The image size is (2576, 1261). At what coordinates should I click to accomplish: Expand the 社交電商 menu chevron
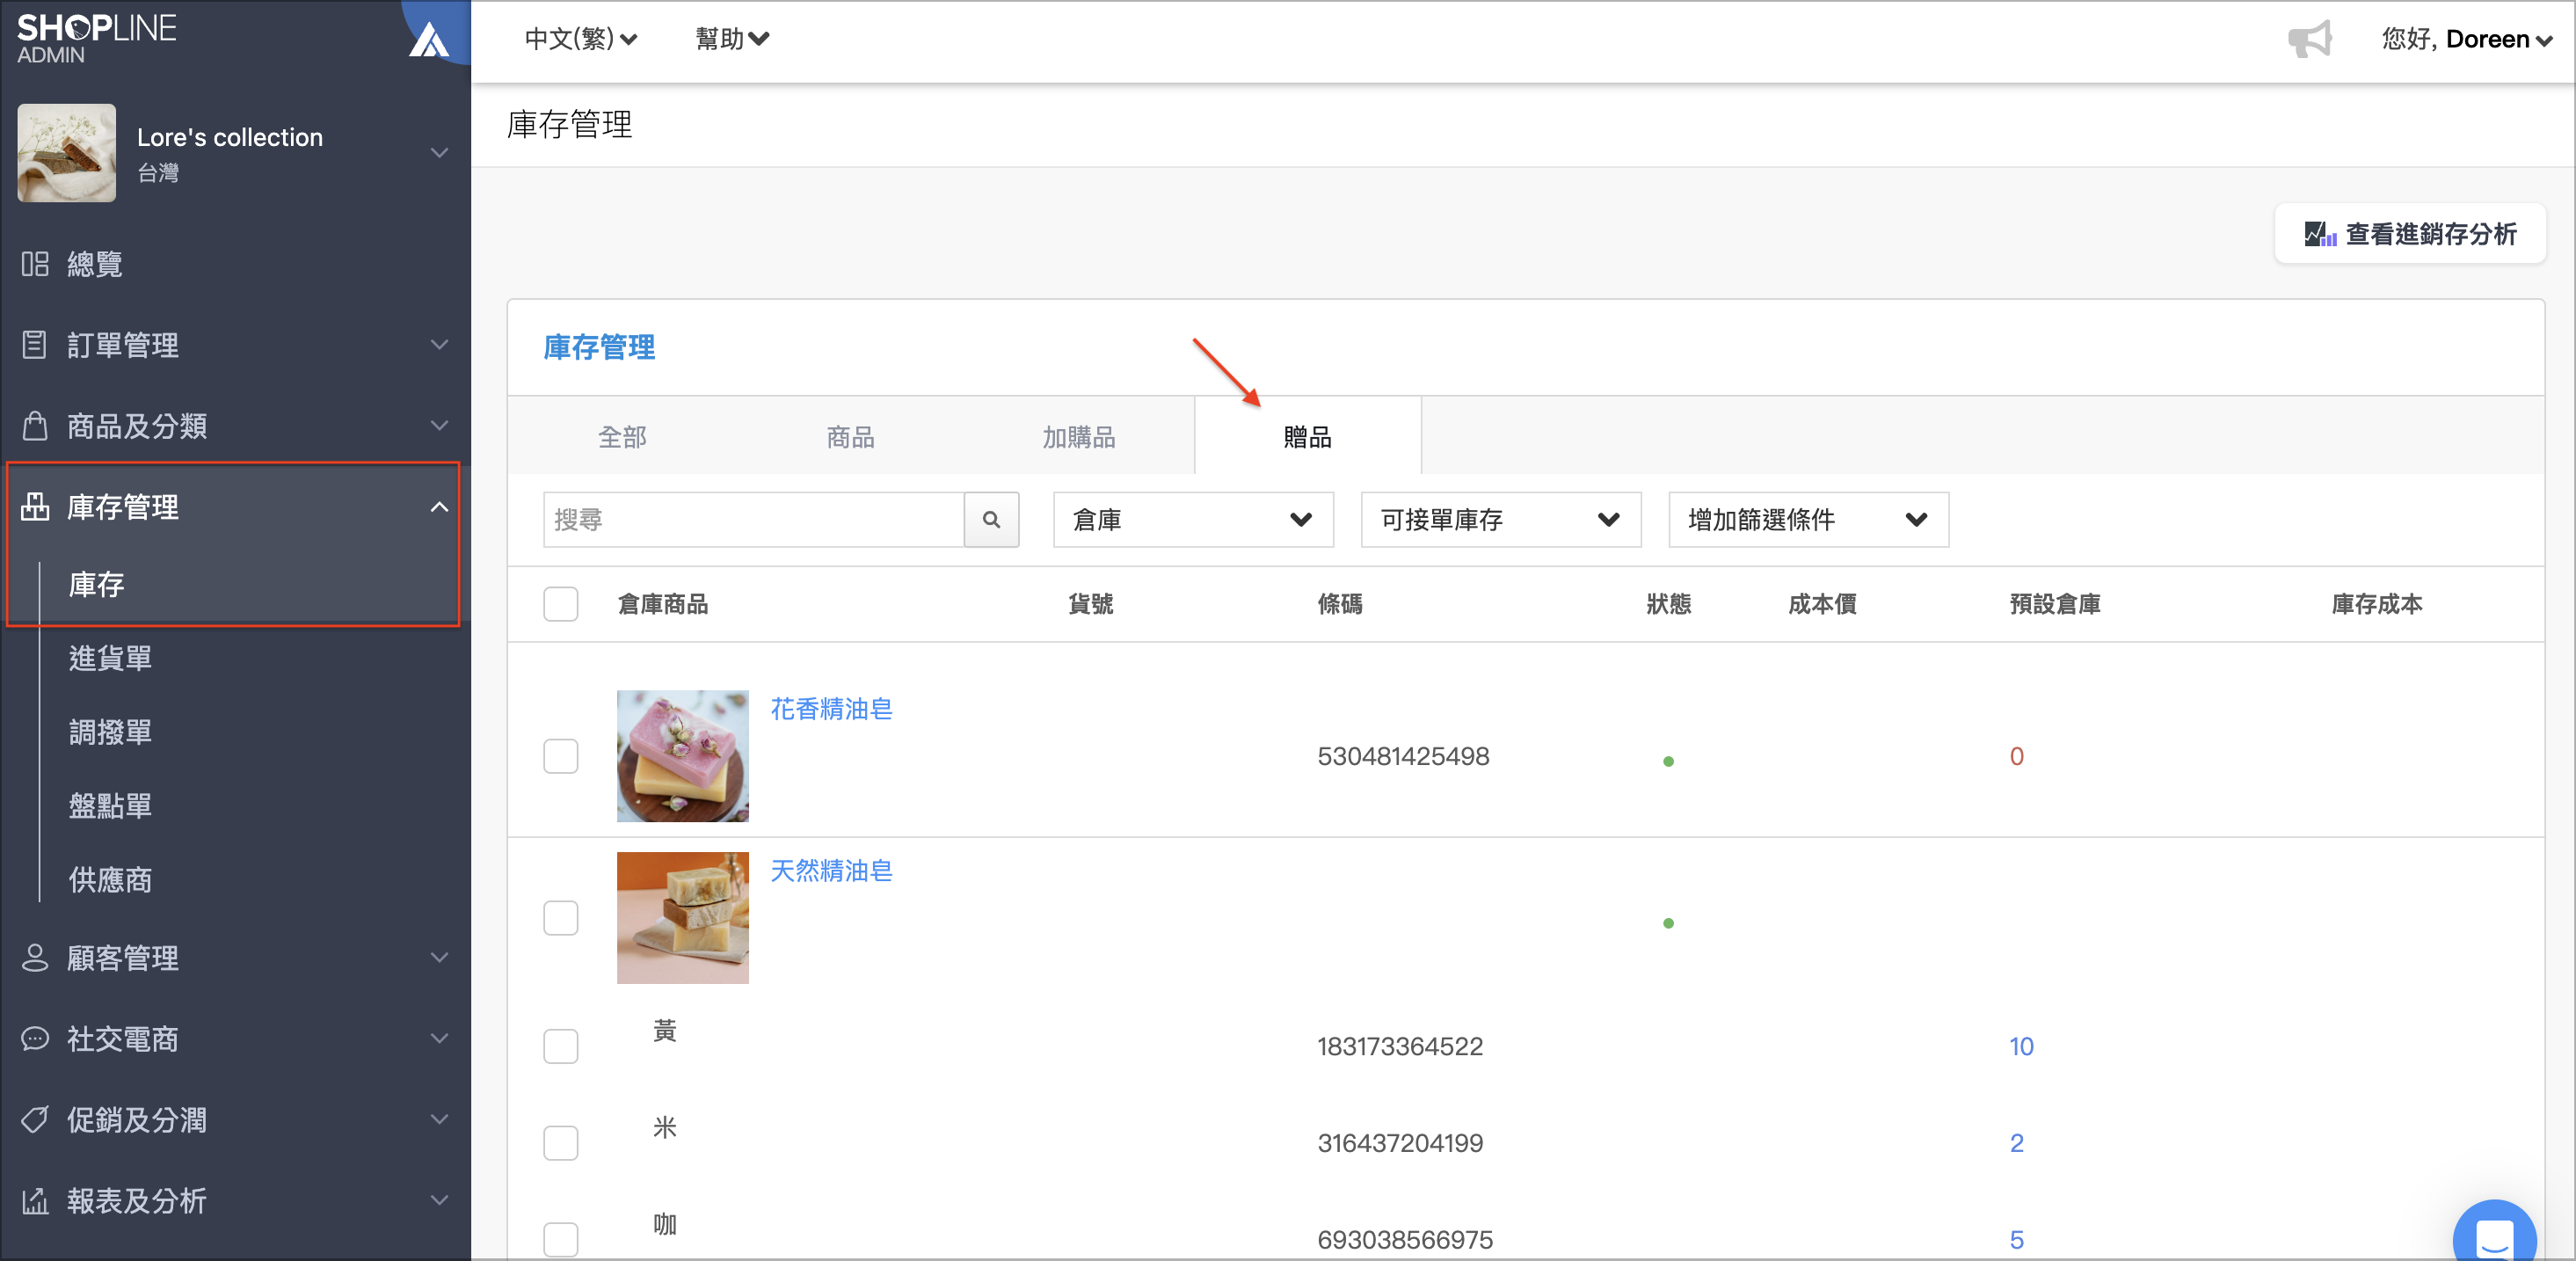click(439, 1039)
